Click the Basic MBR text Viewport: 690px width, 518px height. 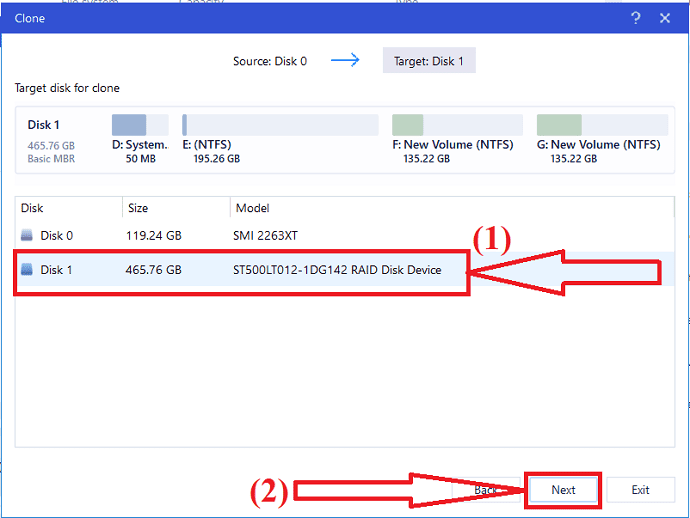point(51,158)
